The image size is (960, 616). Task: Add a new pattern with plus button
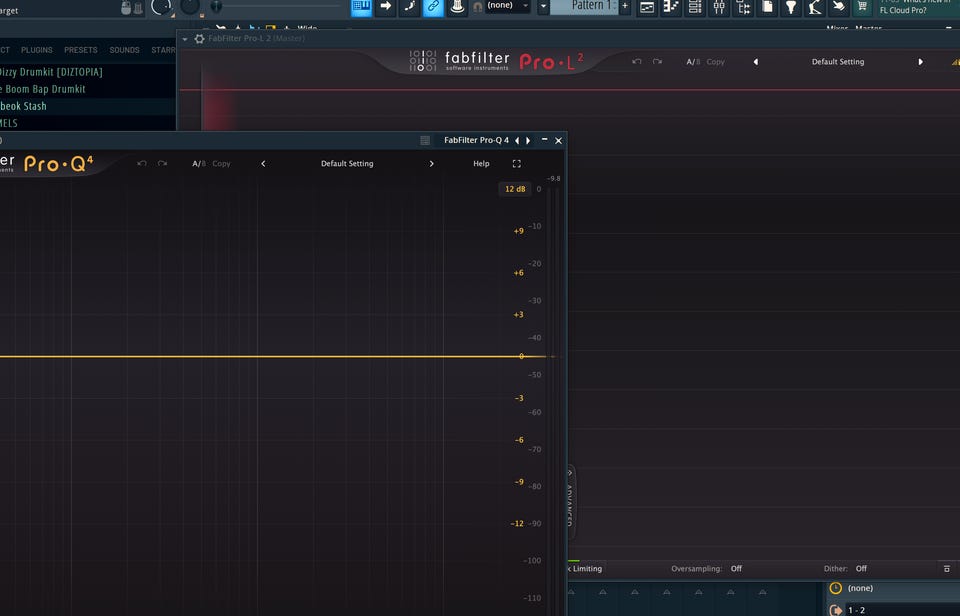click(x=625, y=6)
